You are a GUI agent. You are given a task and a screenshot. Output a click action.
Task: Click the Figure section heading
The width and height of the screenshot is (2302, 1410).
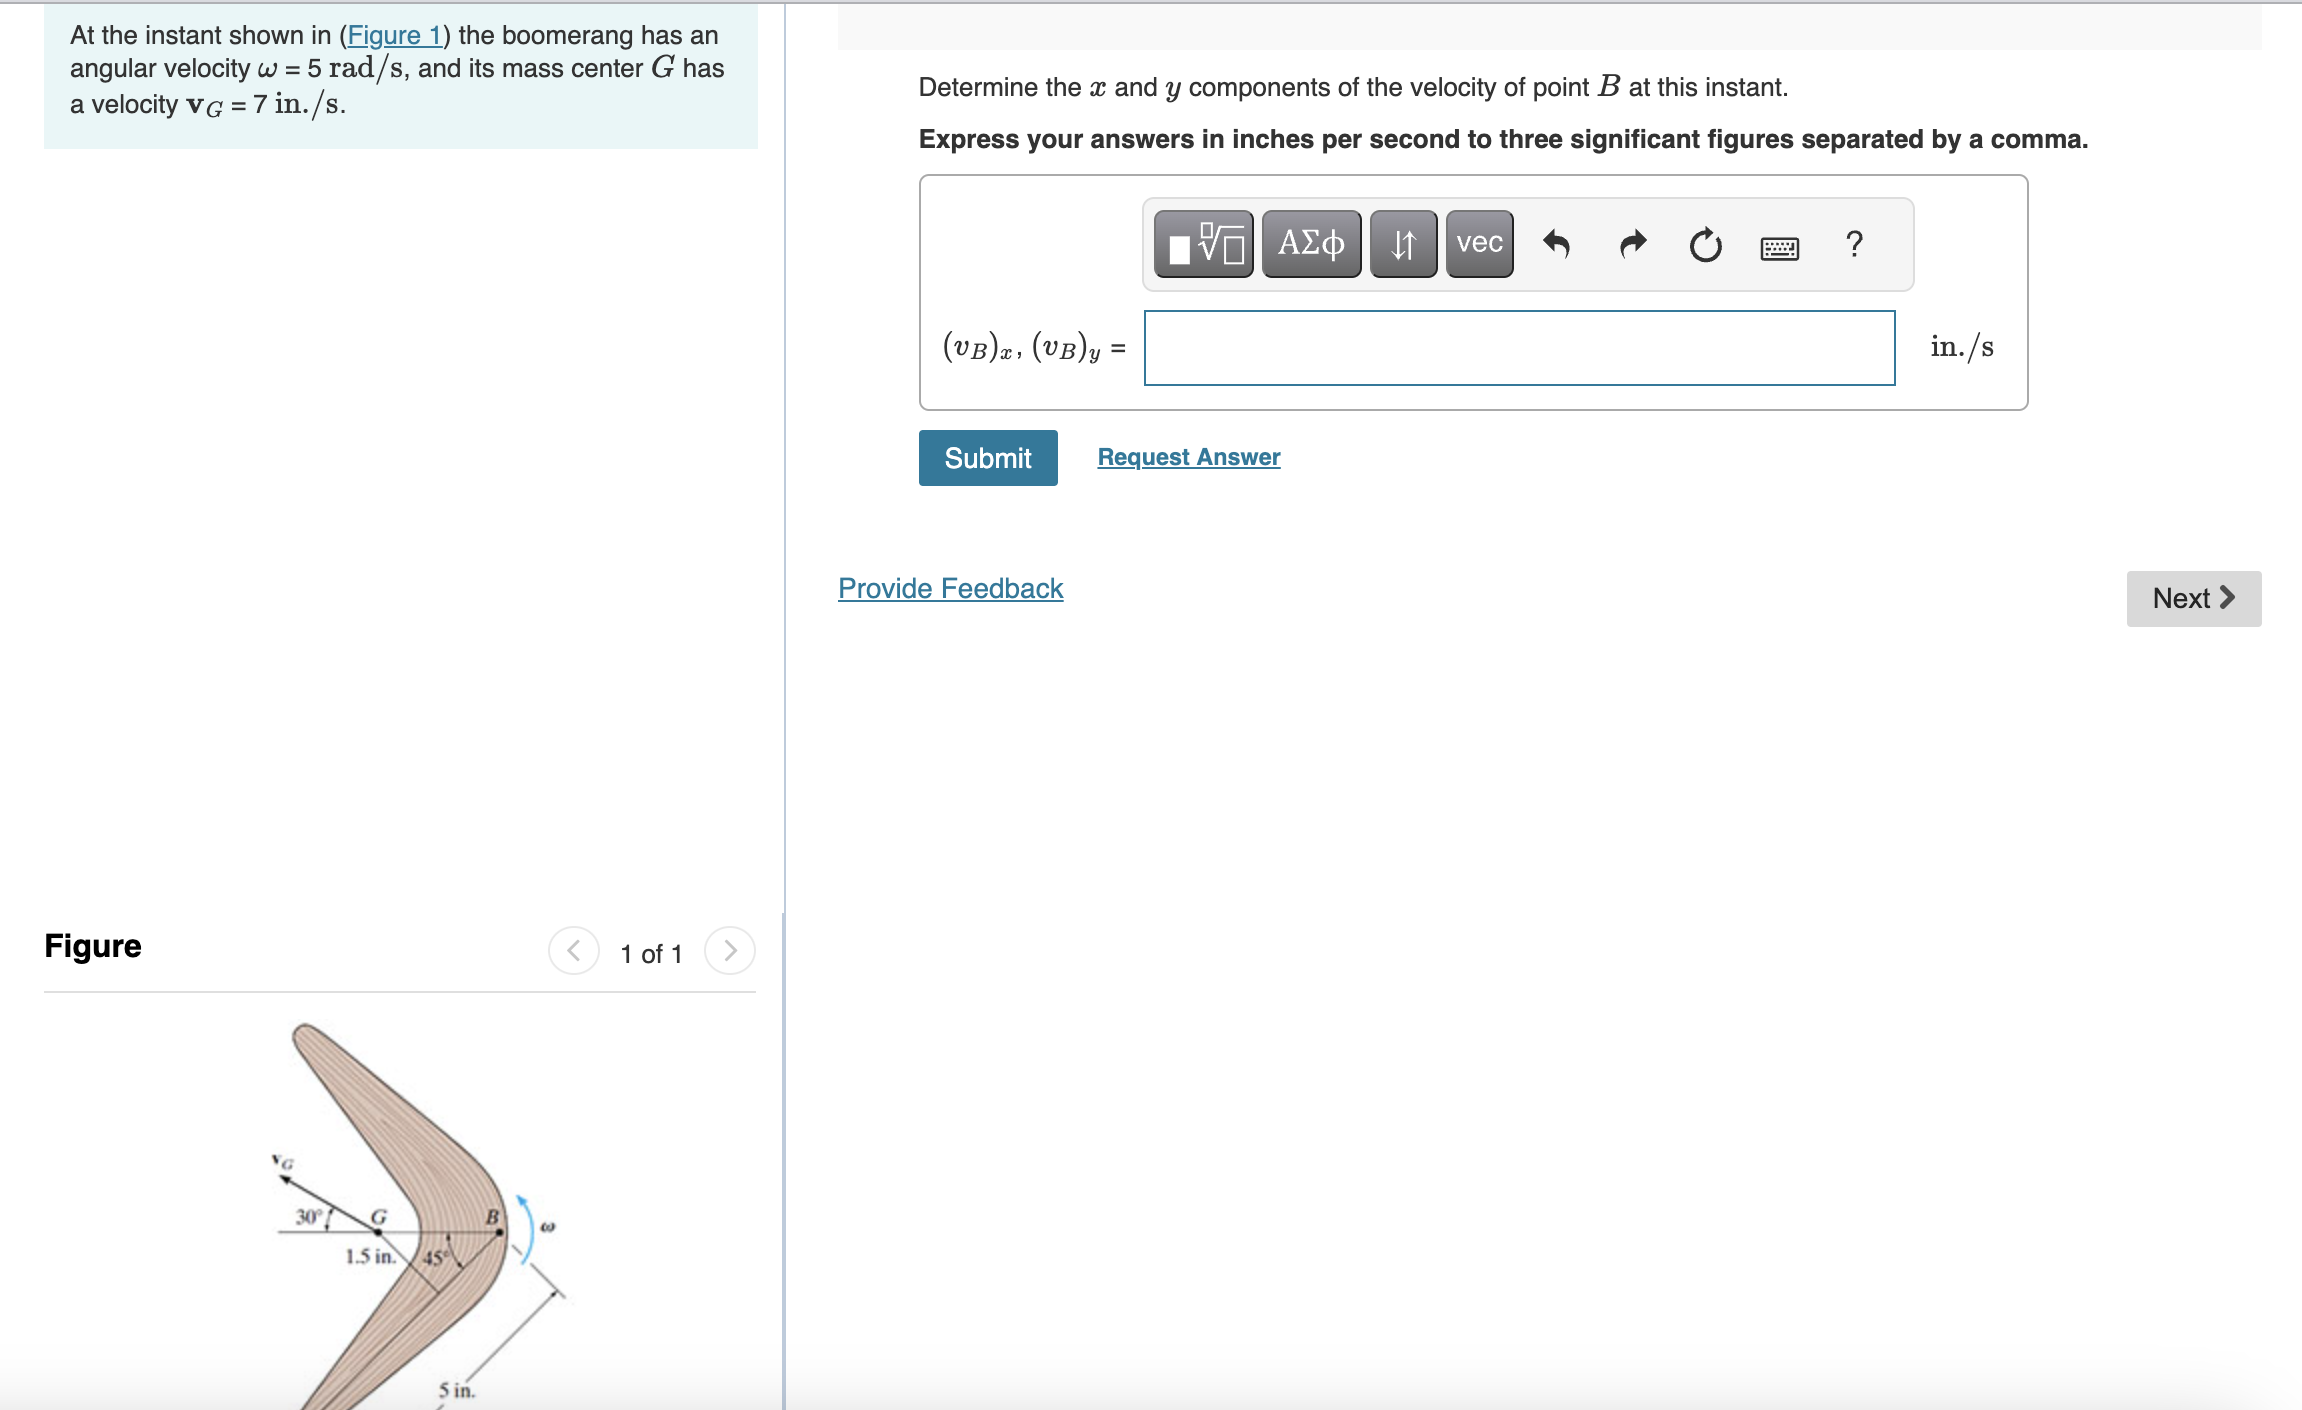pyautogui.click(x=92, y=945)
